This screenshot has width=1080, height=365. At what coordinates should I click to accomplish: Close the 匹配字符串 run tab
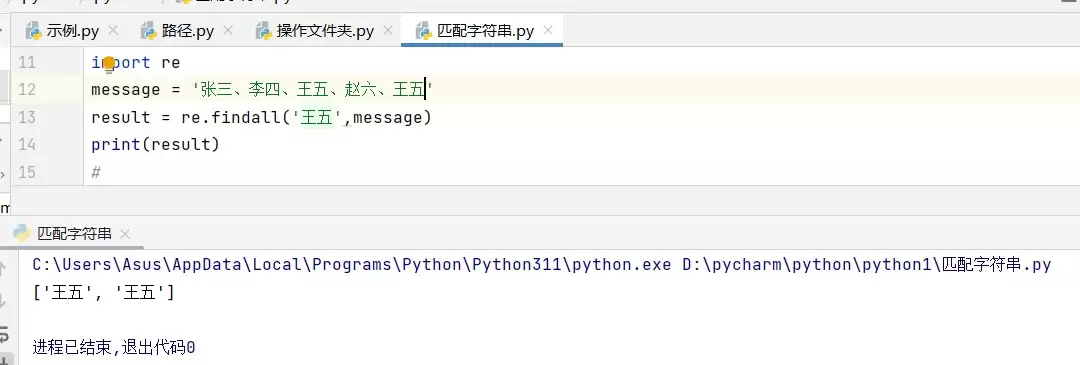click(125, 234)
